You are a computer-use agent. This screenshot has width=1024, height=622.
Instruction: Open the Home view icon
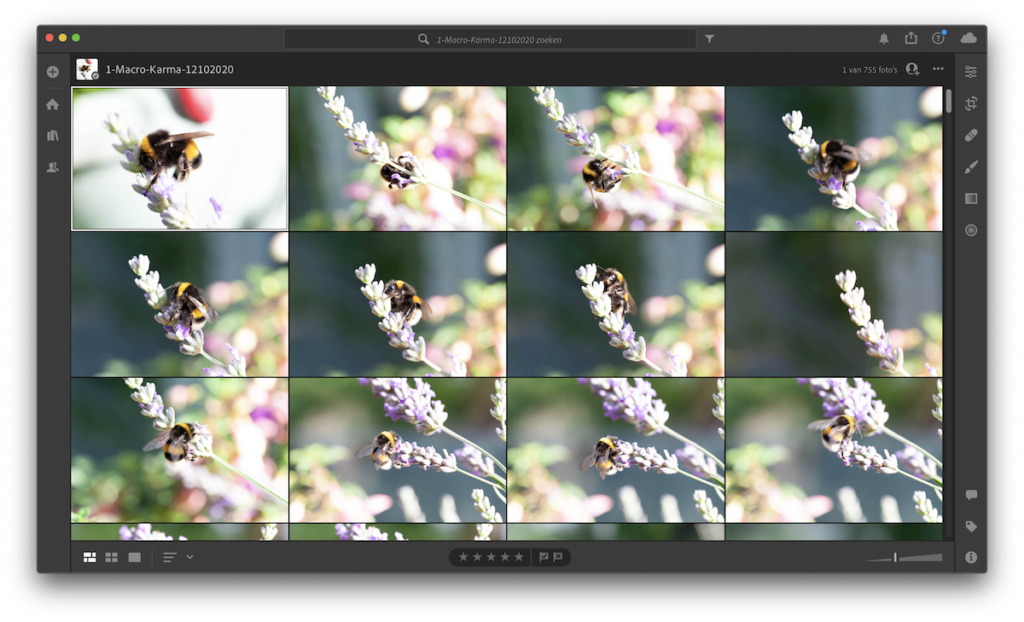pyautogui.click(x=53, y=104)
